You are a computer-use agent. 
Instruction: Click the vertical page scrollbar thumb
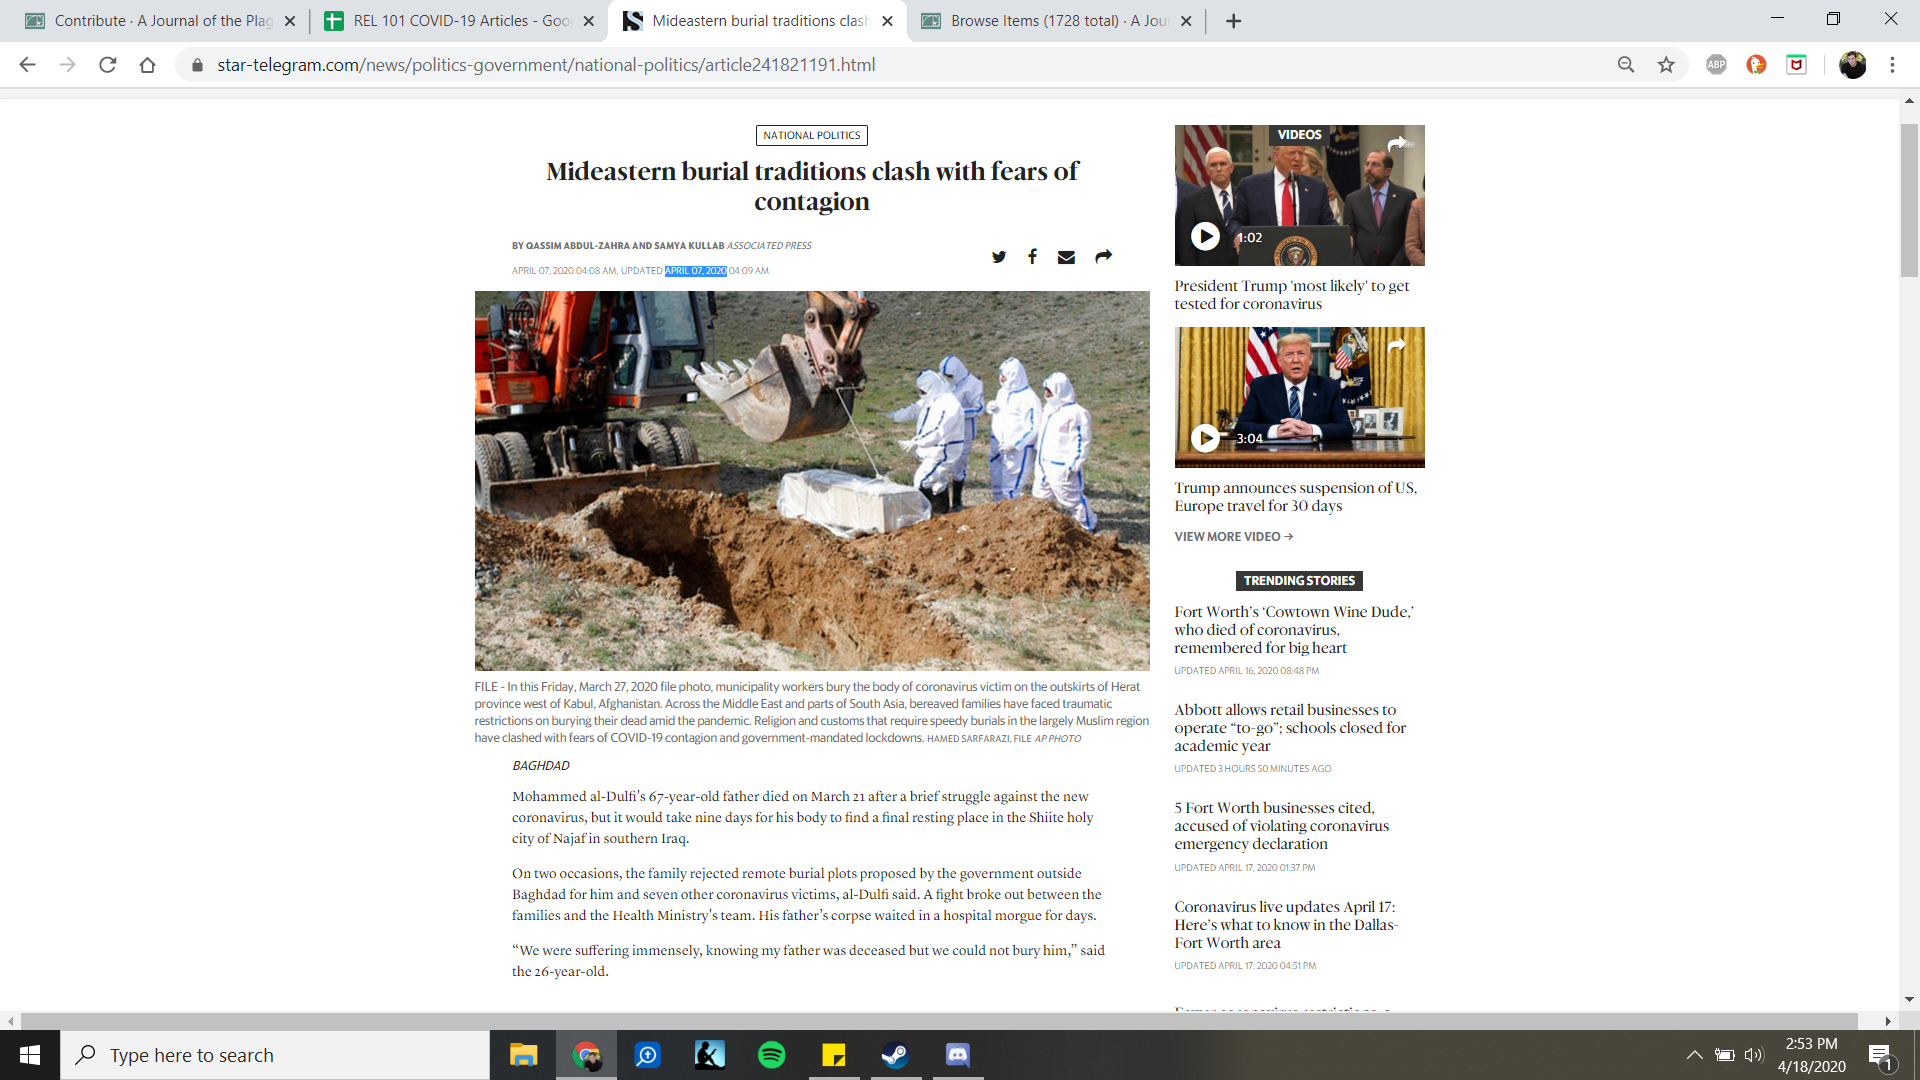click(x=1909, y=200)
